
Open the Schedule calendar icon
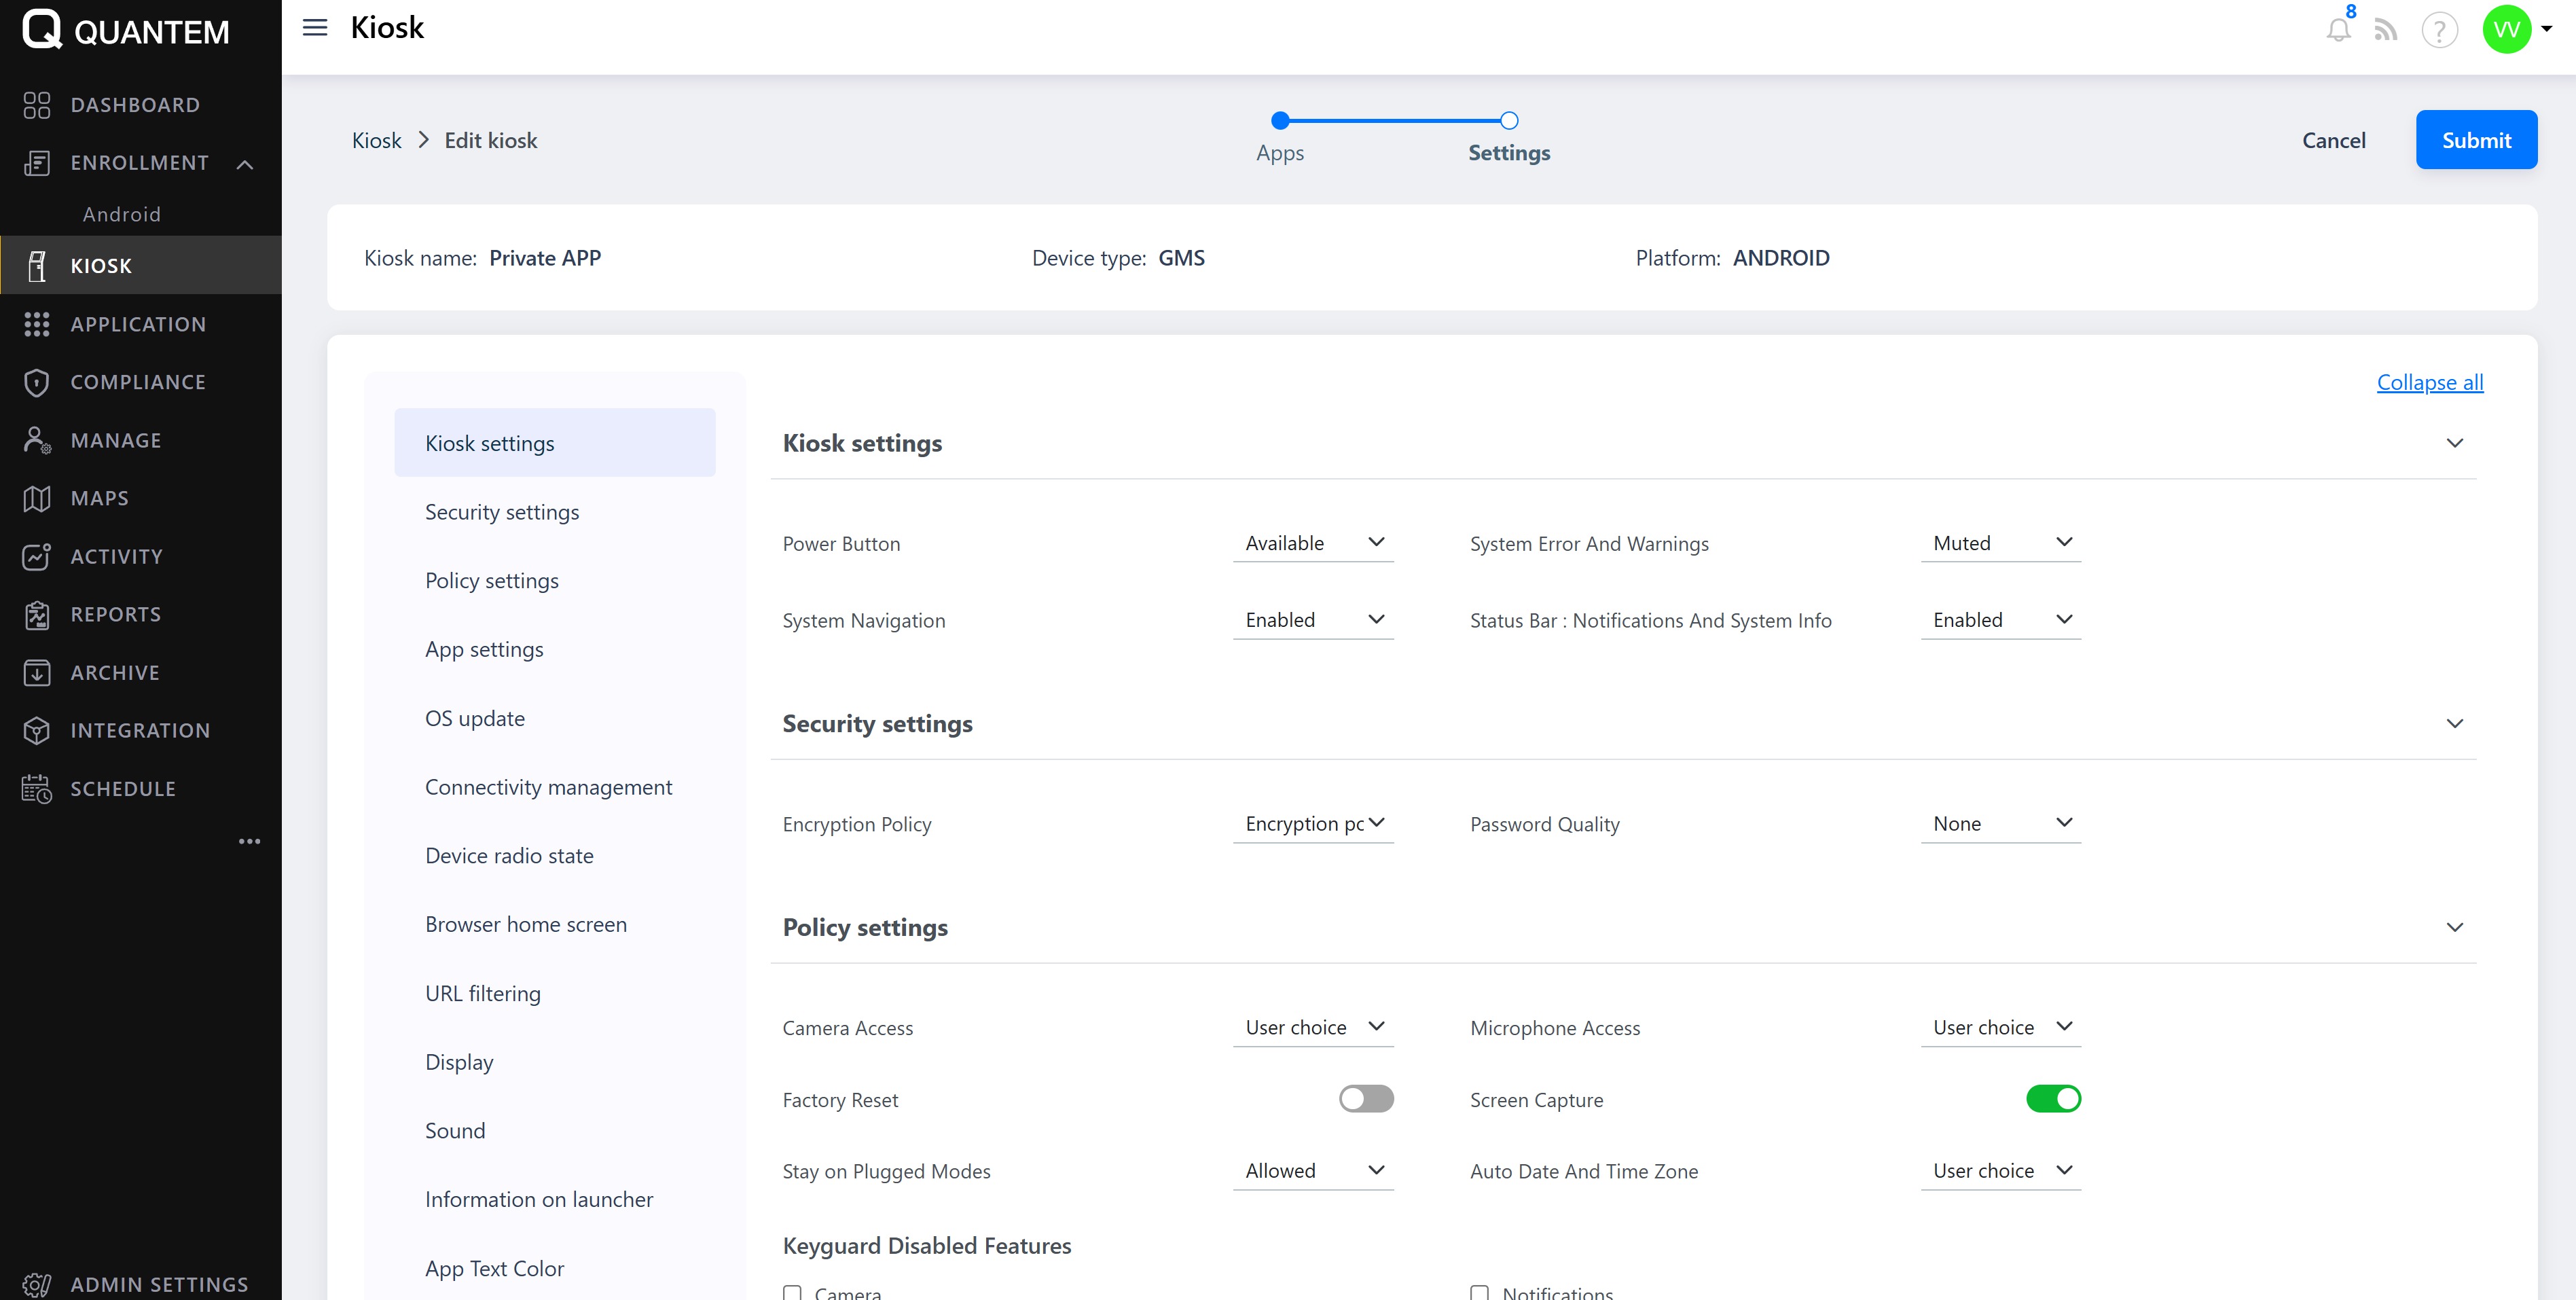37,789
